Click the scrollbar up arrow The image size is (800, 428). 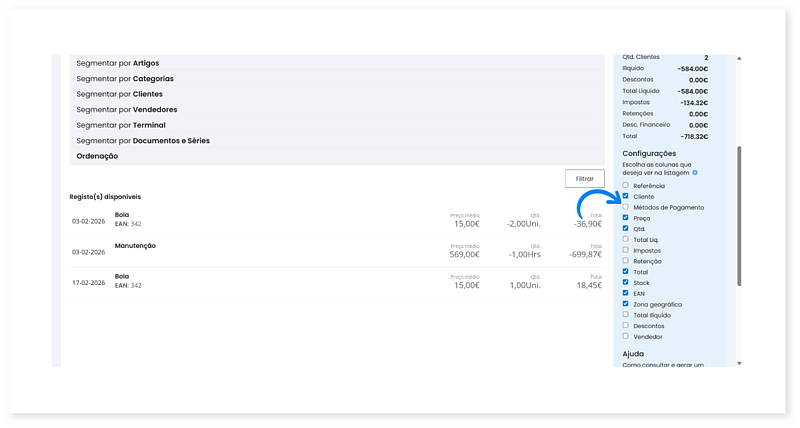point(740,59)
